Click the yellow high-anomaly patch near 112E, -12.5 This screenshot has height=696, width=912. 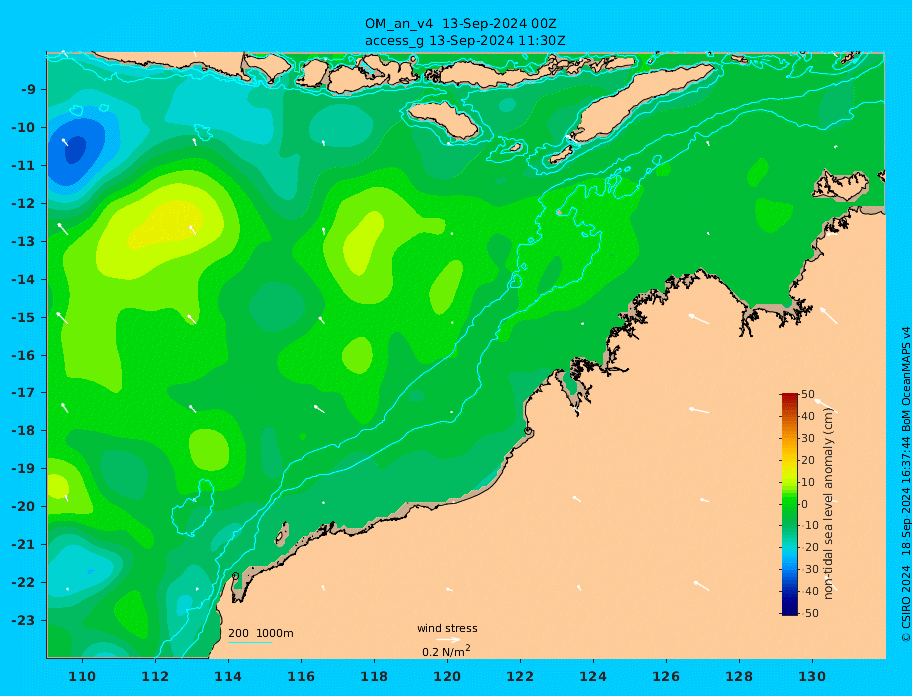(x=167, y=224)
